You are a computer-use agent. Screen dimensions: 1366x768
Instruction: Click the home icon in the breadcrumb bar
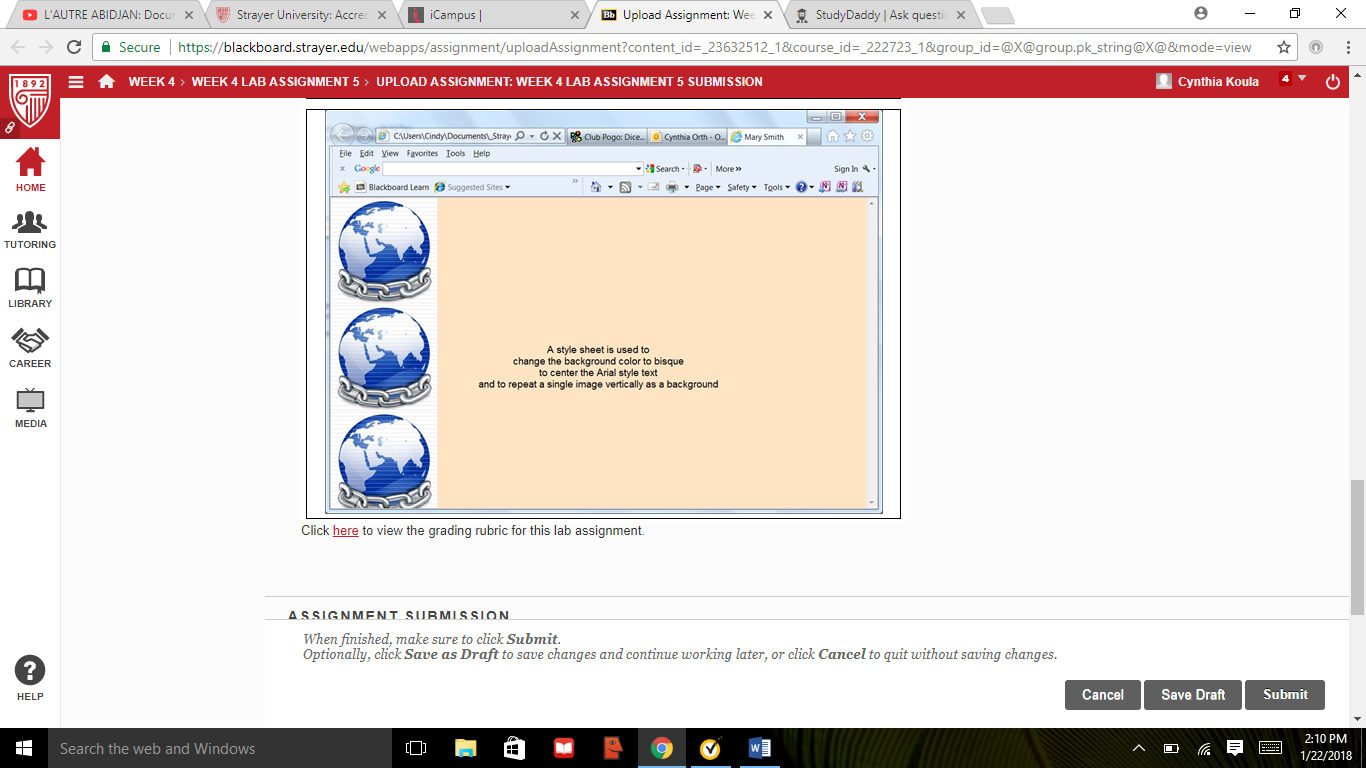point(107,81)
